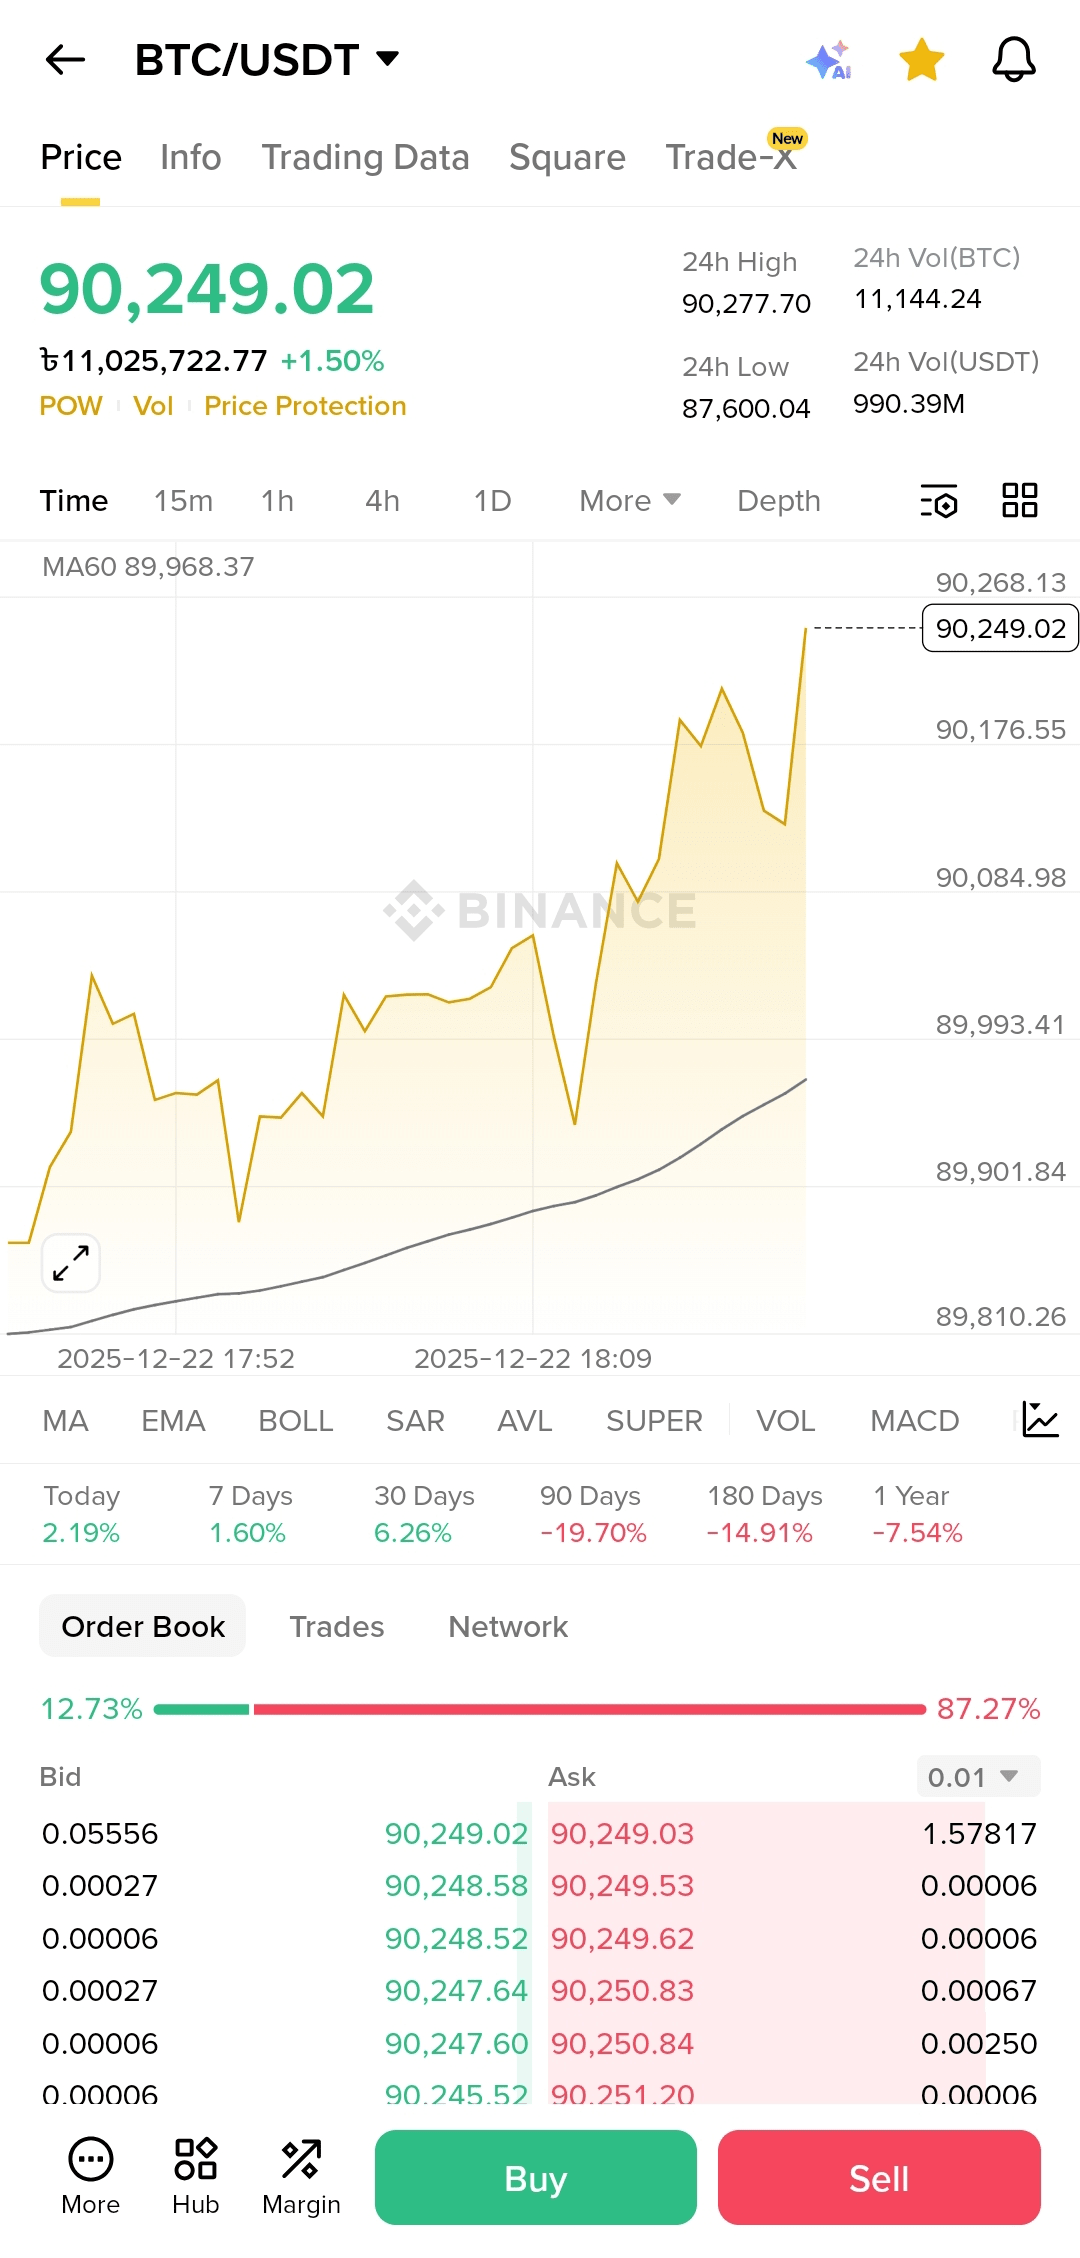Click the bid/ask ratio bar
The image size is (1080, 2258).
540,1709
